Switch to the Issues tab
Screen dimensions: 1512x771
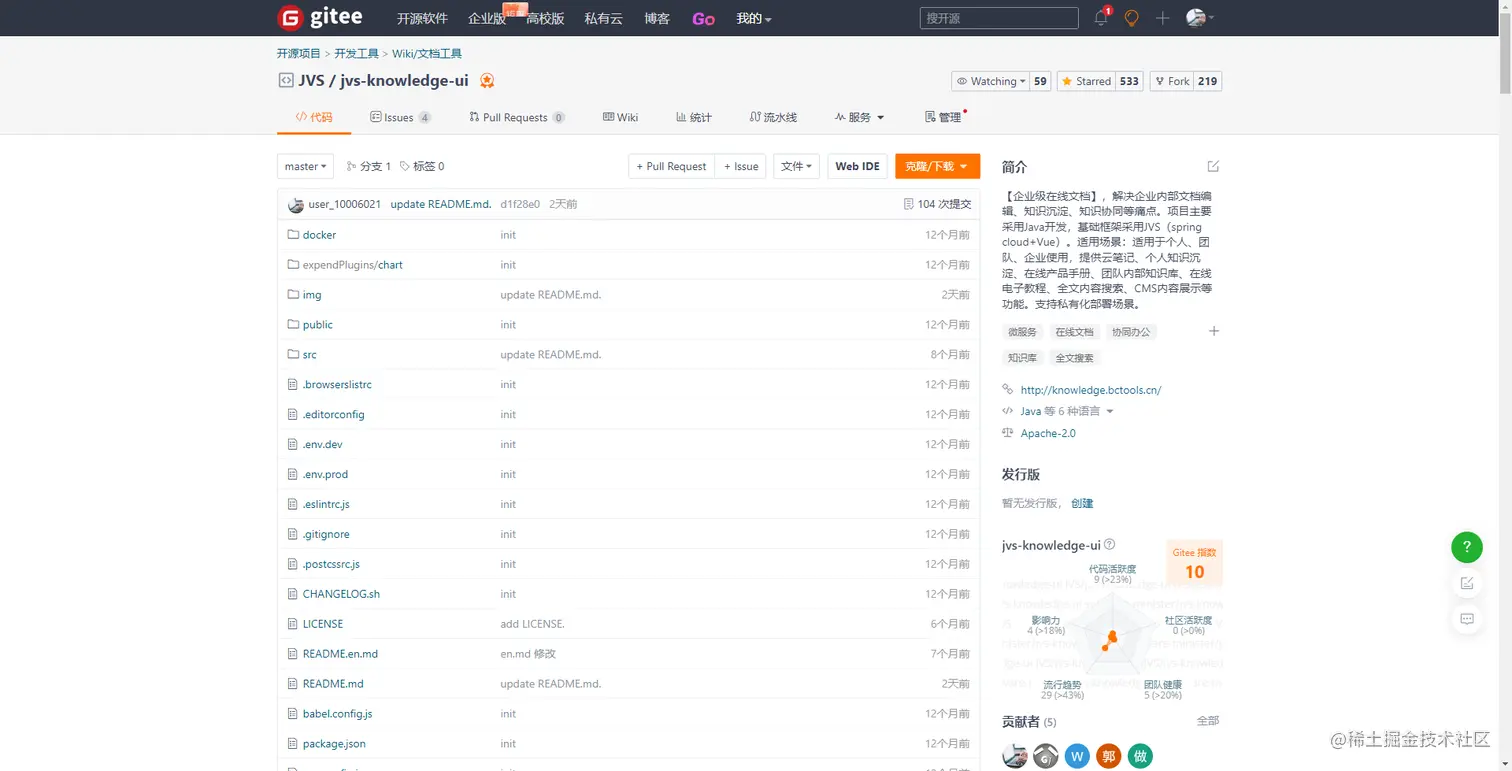pyautogui.click(x=400, y=117)
